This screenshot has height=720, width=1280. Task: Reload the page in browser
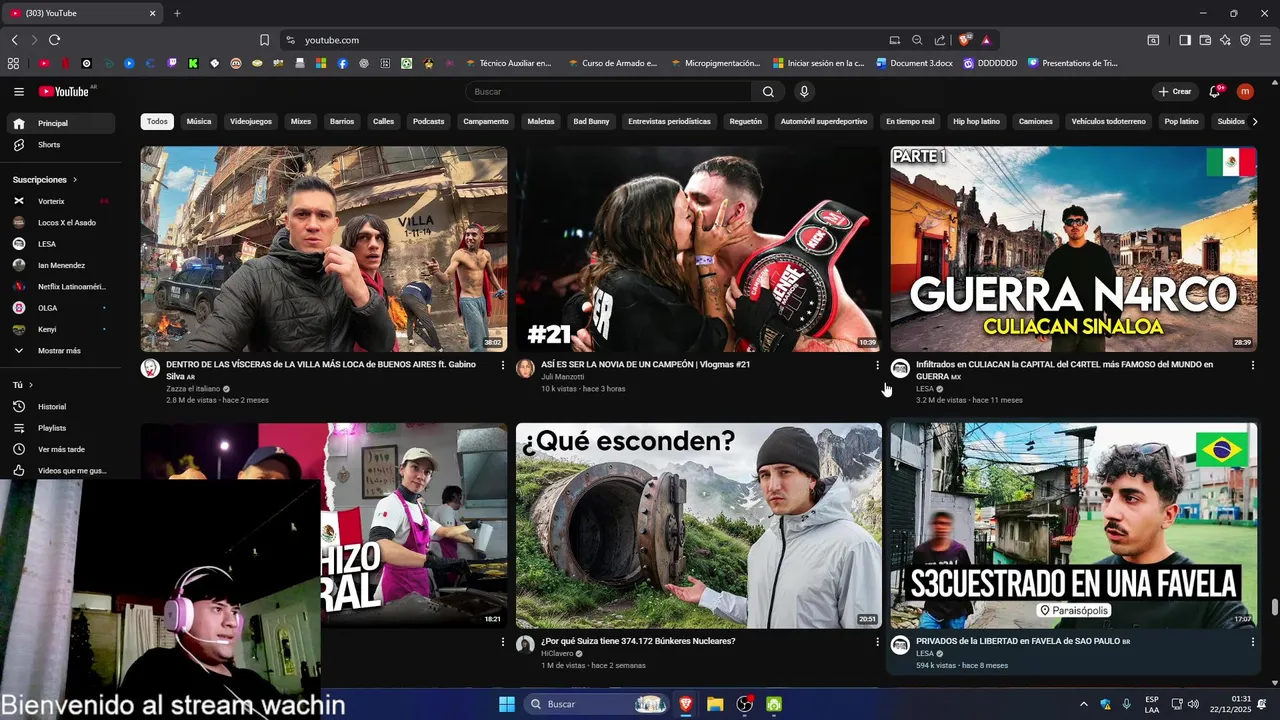(54, 40)
